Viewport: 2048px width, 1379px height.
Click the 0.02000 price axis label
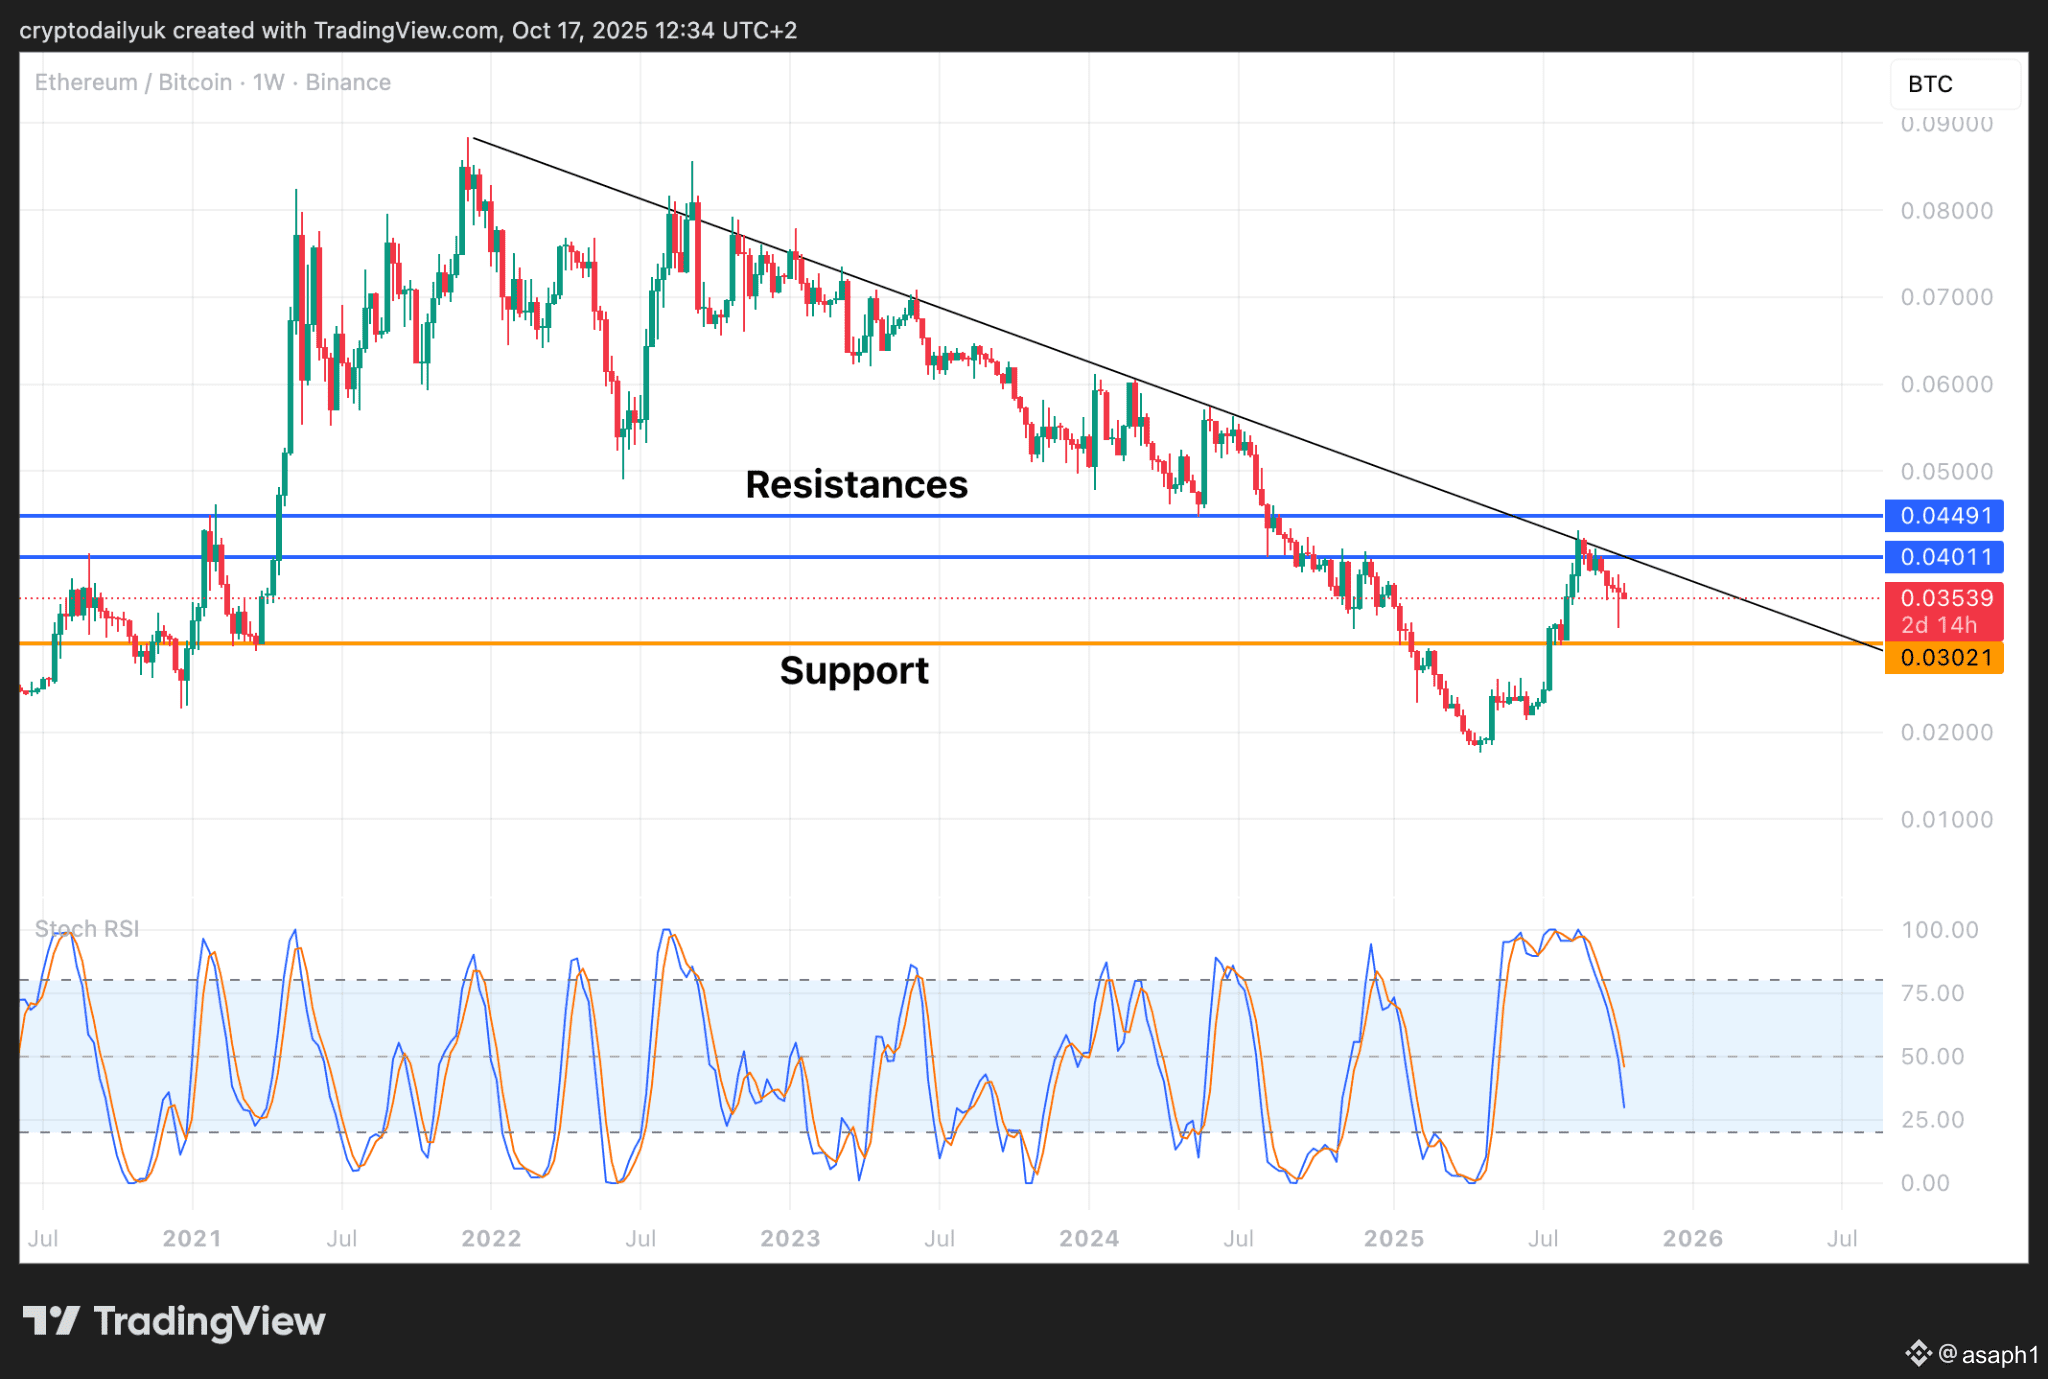tap(1946, 733)
